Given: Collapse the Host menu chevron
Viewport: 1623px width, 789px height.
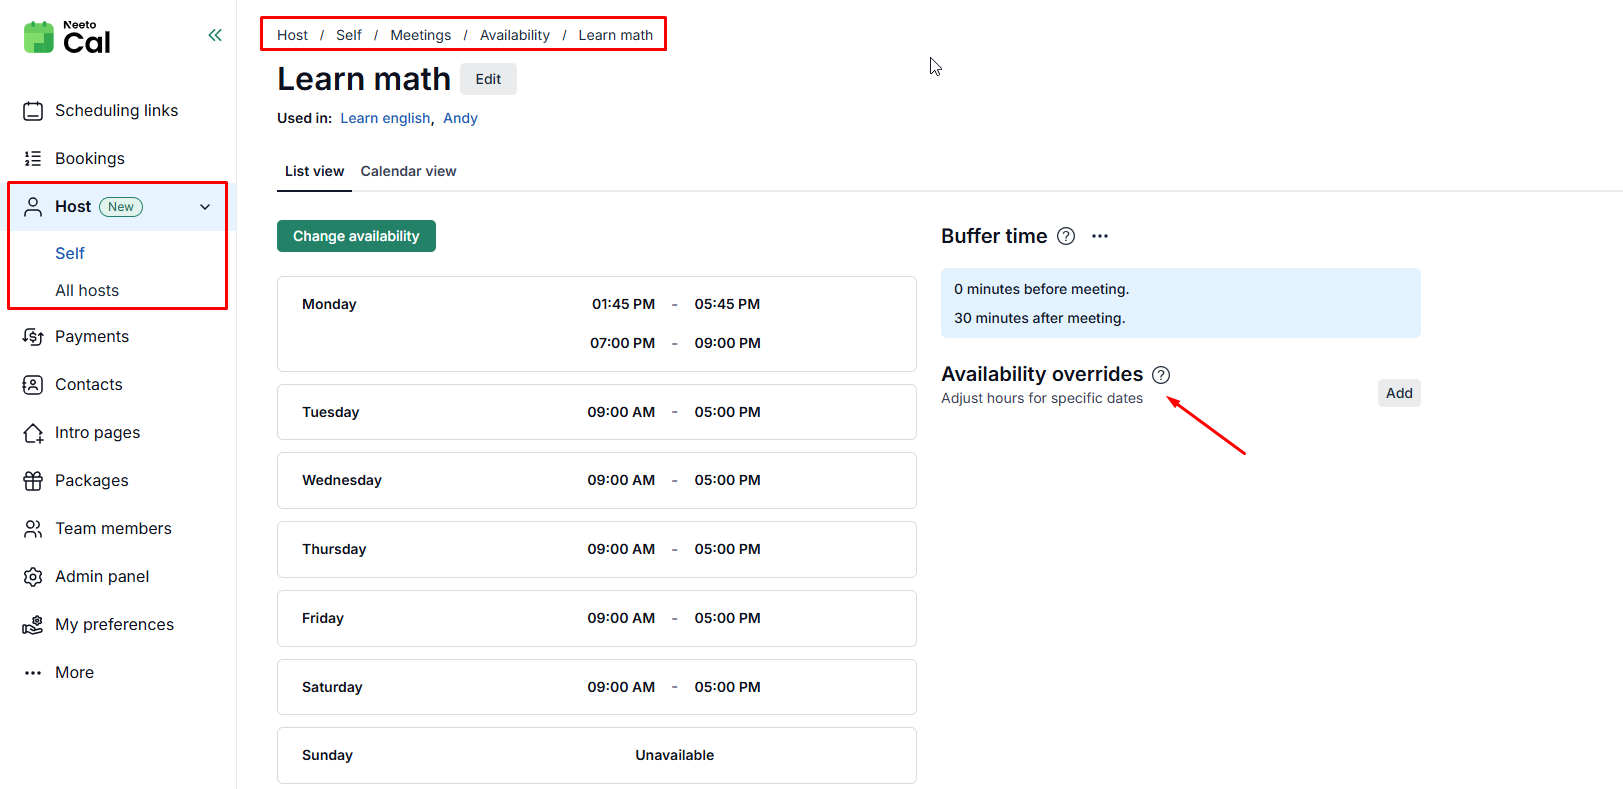Looking at the screenshot, I should point(205,207).
